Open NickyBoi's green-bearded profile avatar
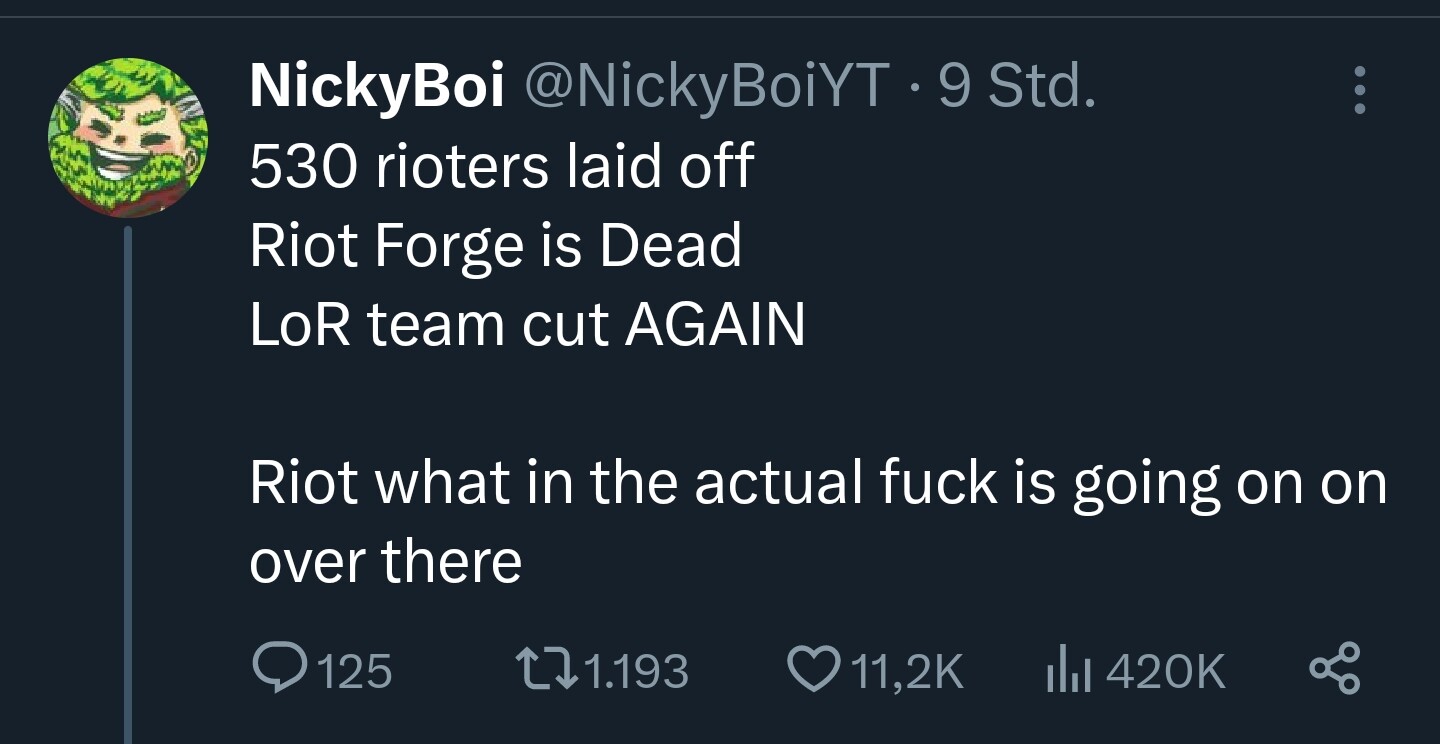1440x744 pixels. pyautogui.click(x=128, y=137)
